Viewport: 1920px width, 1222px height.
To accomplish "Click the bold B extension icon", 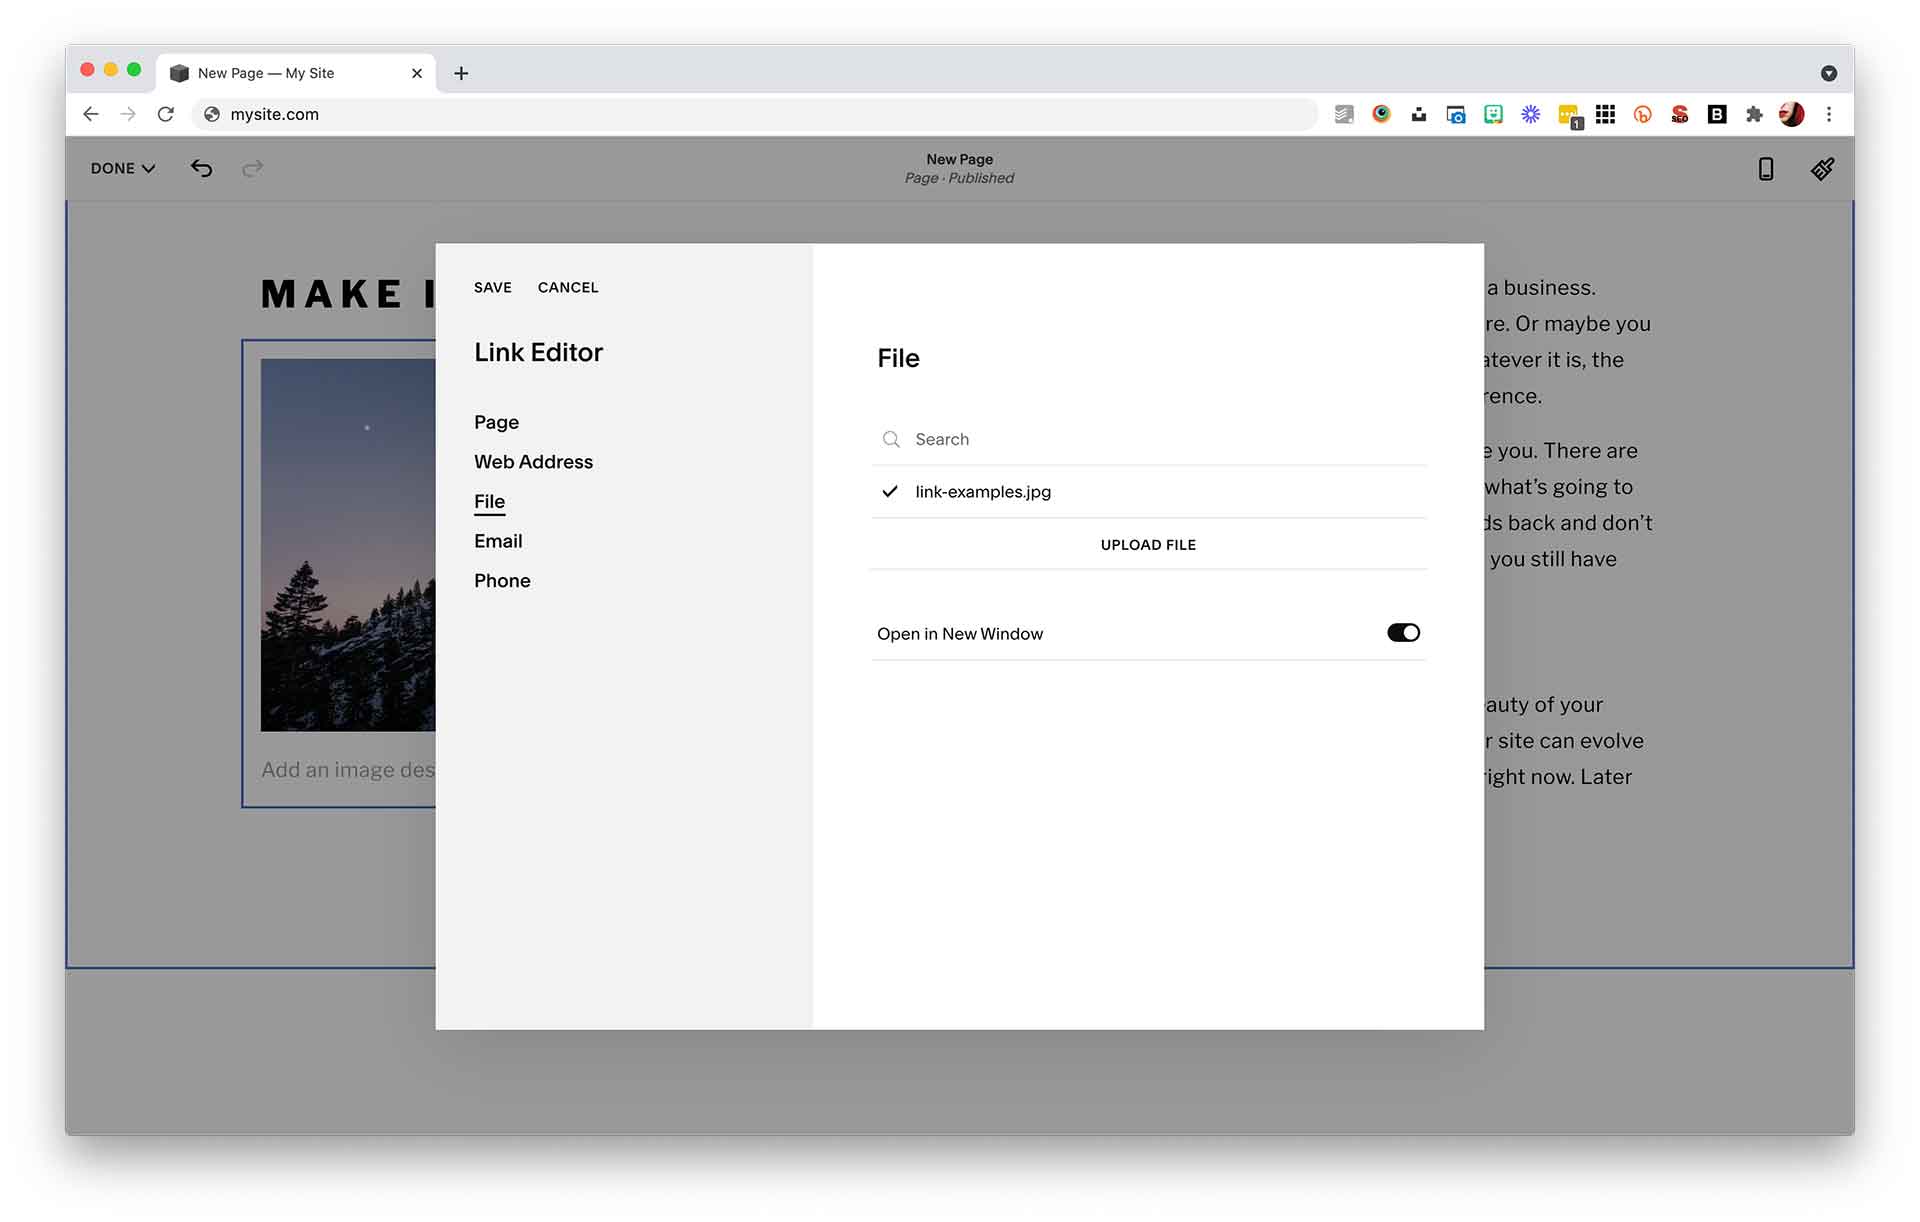I will [1717, 114].
